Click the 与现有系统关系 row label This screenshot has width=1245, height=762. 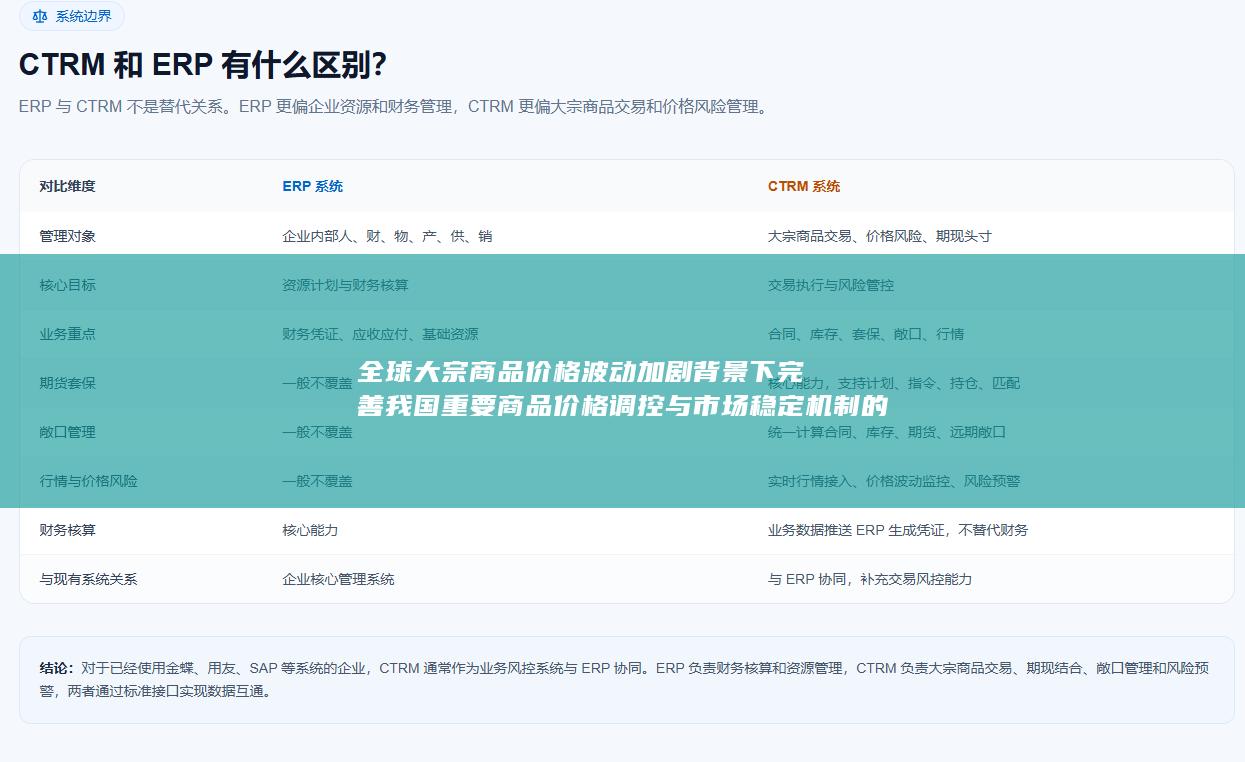click(x=89, y=579)
